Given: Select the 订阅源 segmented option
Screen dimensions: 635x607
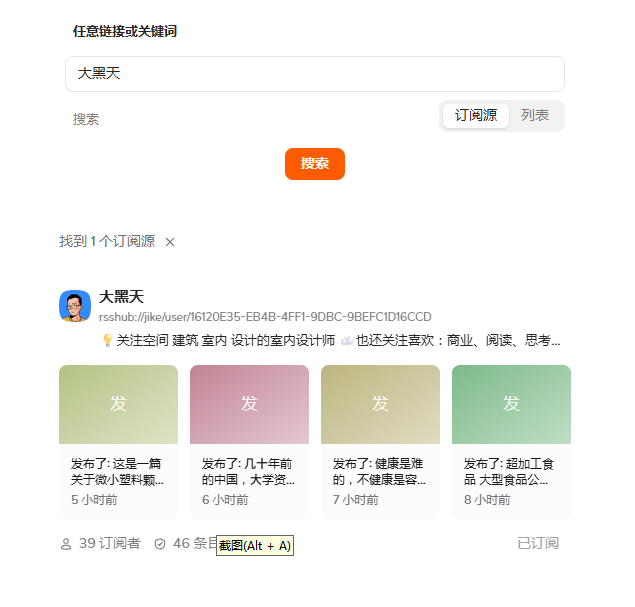Looking at the screenshot, I should 476,116.
